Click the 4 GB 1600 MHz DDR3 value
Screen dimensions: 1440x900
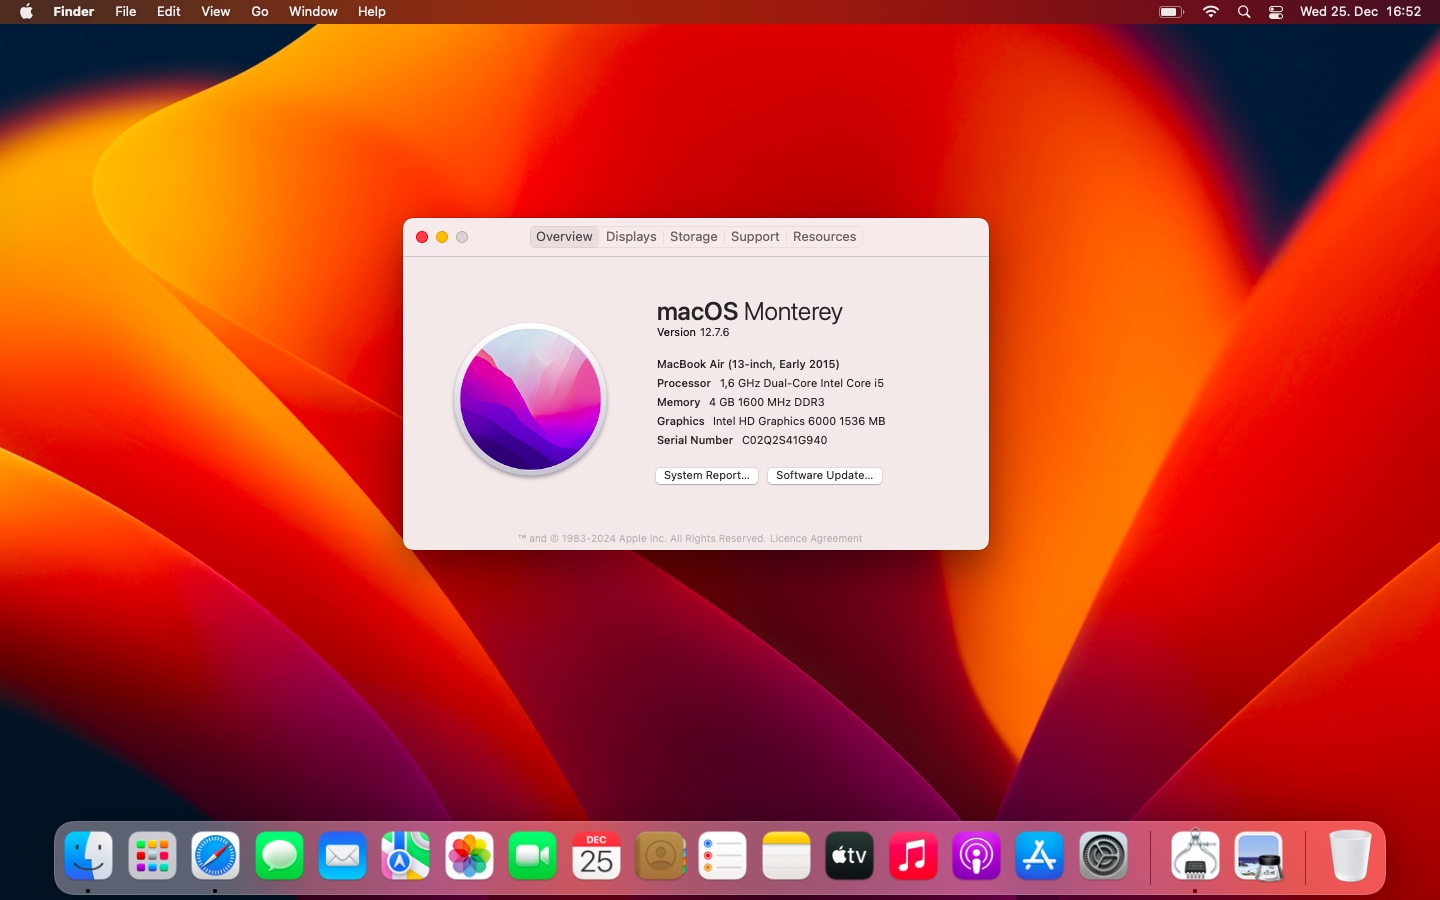[767, 403]
